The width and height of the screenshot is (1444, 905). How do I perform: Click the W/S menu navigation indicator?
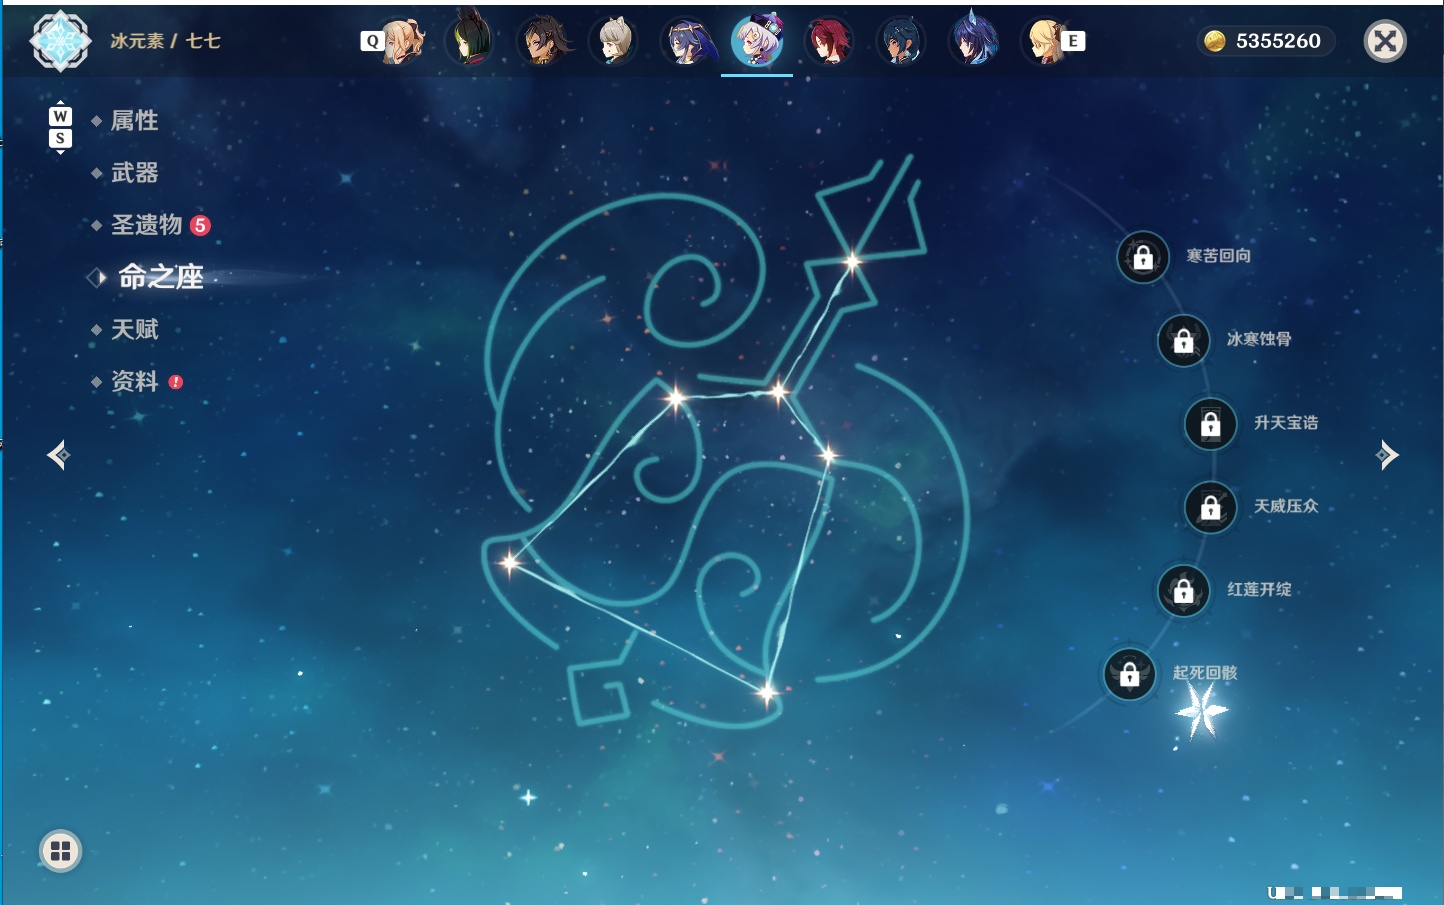pyautogui.click(x=60, y=127)
